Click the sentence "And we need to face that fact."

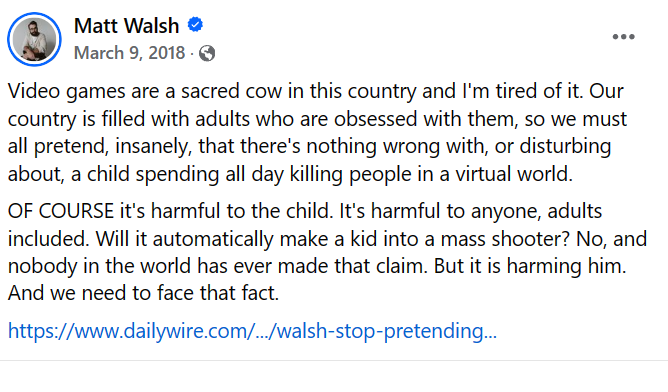[143, 293]
